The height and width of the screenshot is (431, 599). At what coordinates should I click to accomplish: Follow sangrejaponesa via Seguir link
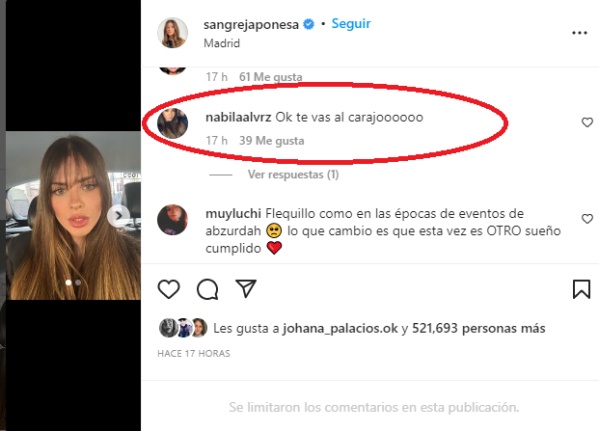click(351, 24)
